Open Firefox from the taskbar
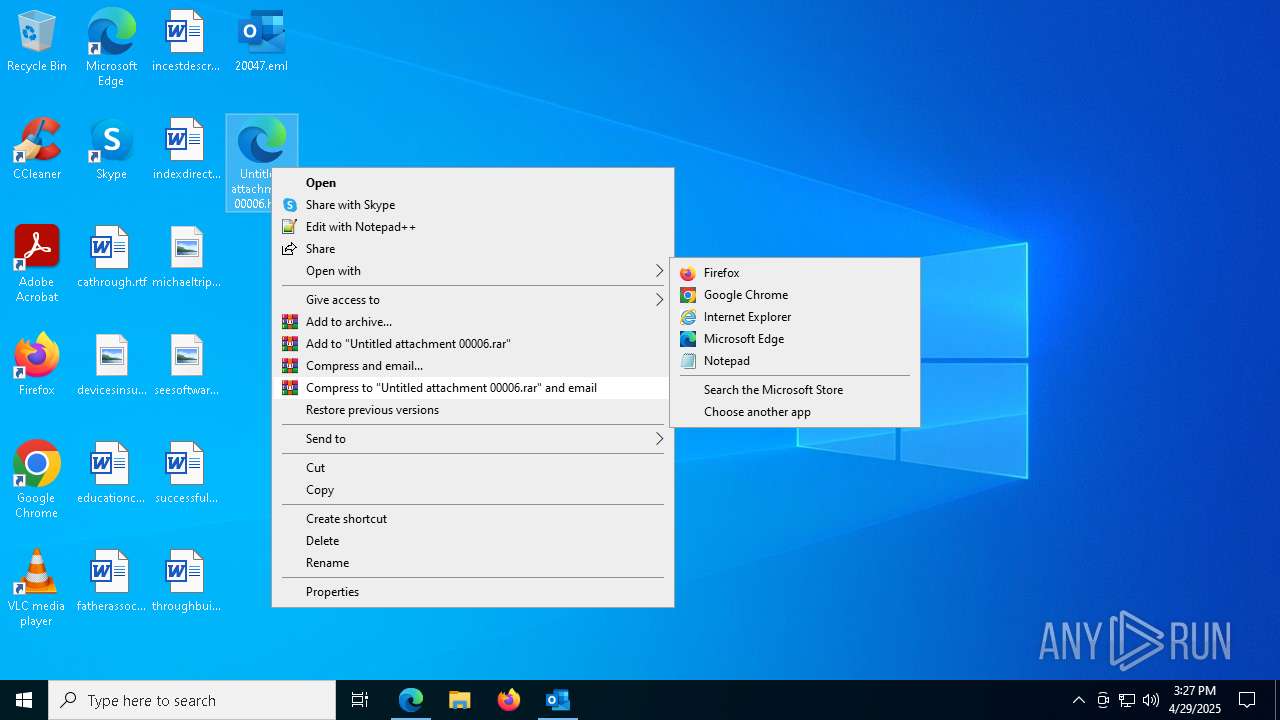 pyautogui.click(x=509, y=700)
